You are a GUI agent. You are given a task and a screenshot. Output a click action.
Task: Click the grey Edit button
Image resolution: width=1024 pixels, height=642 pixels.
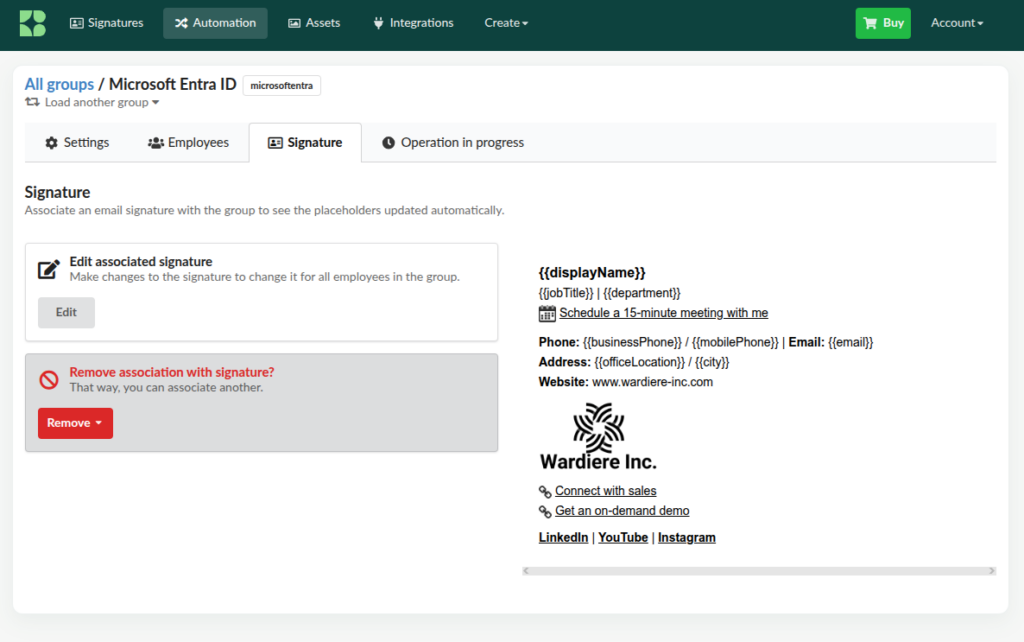(66, 312)
